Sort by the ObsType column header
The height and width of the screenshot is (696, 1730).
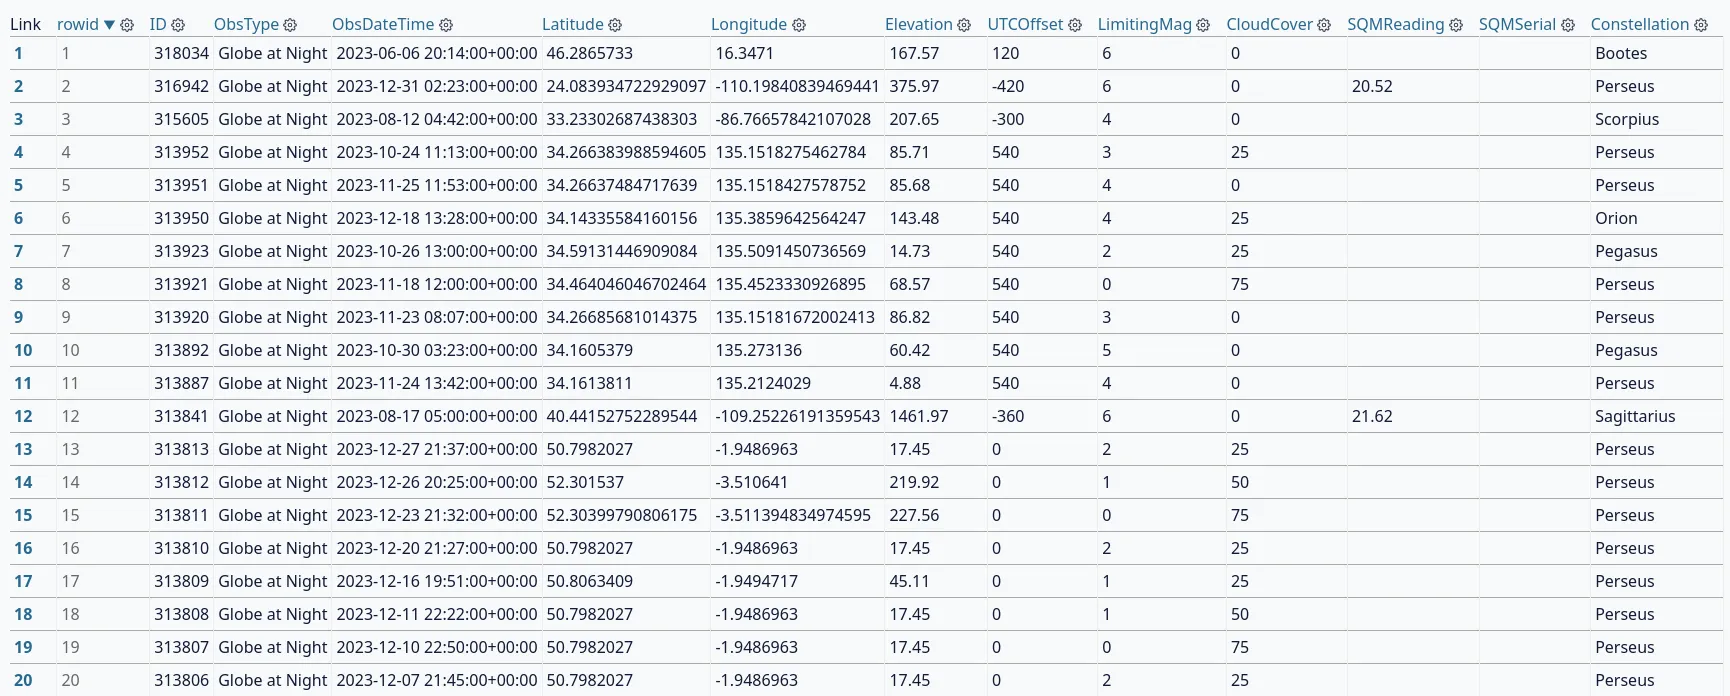246,24
